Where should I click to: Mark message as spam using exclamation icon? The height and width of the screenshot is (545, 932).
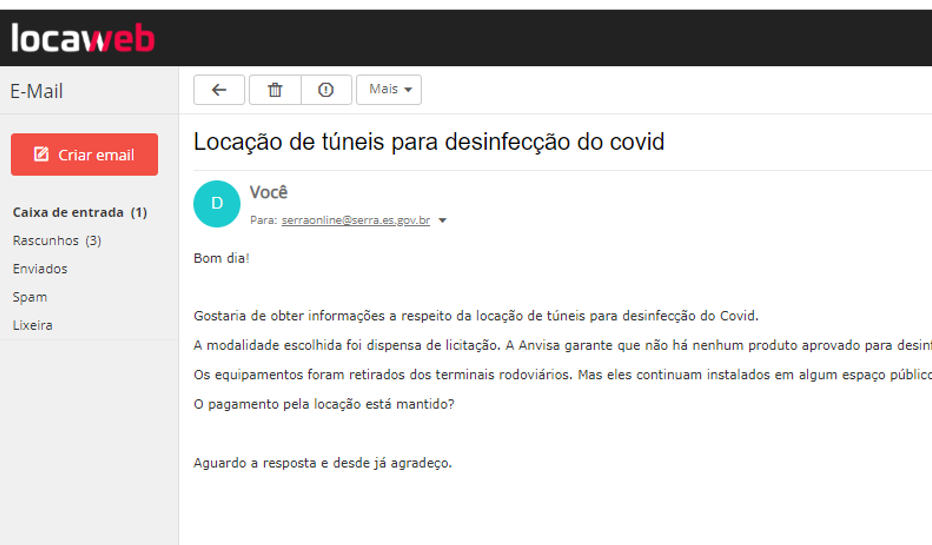pyautogui.click(x=326, y=90)
